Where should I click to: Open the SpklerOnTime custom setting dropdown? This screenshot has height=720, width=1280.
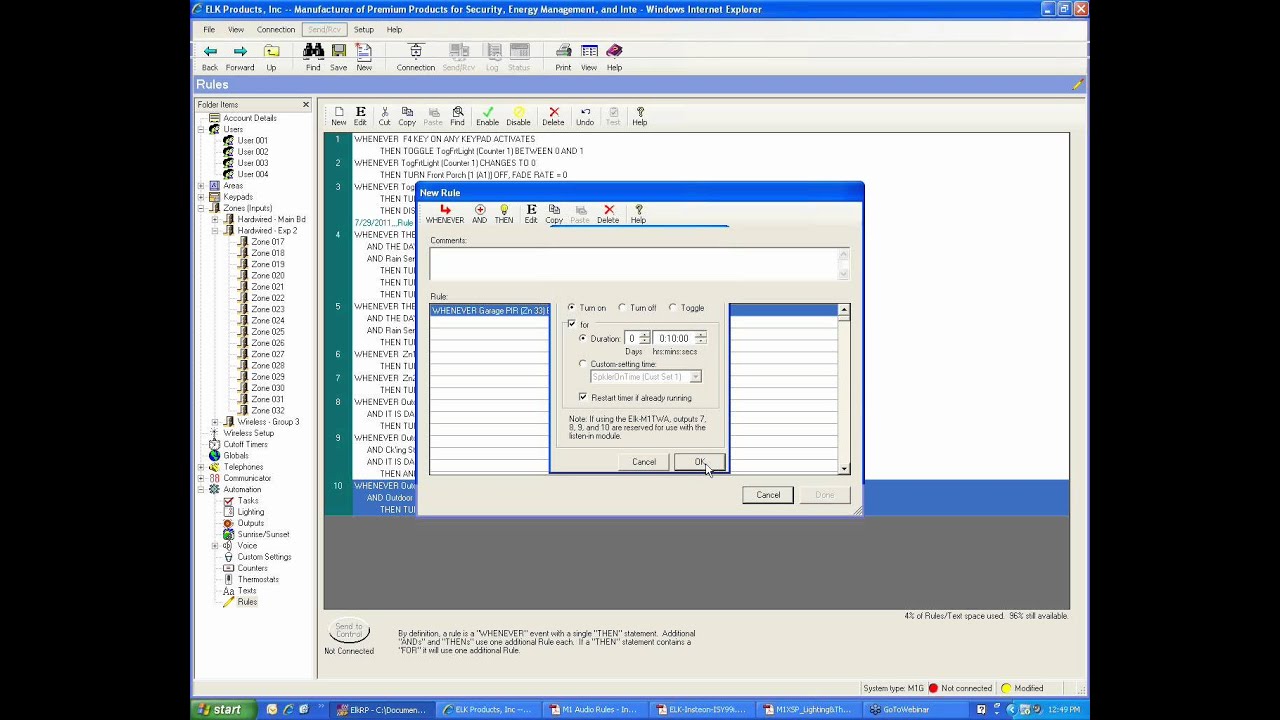tap(695, 377)
